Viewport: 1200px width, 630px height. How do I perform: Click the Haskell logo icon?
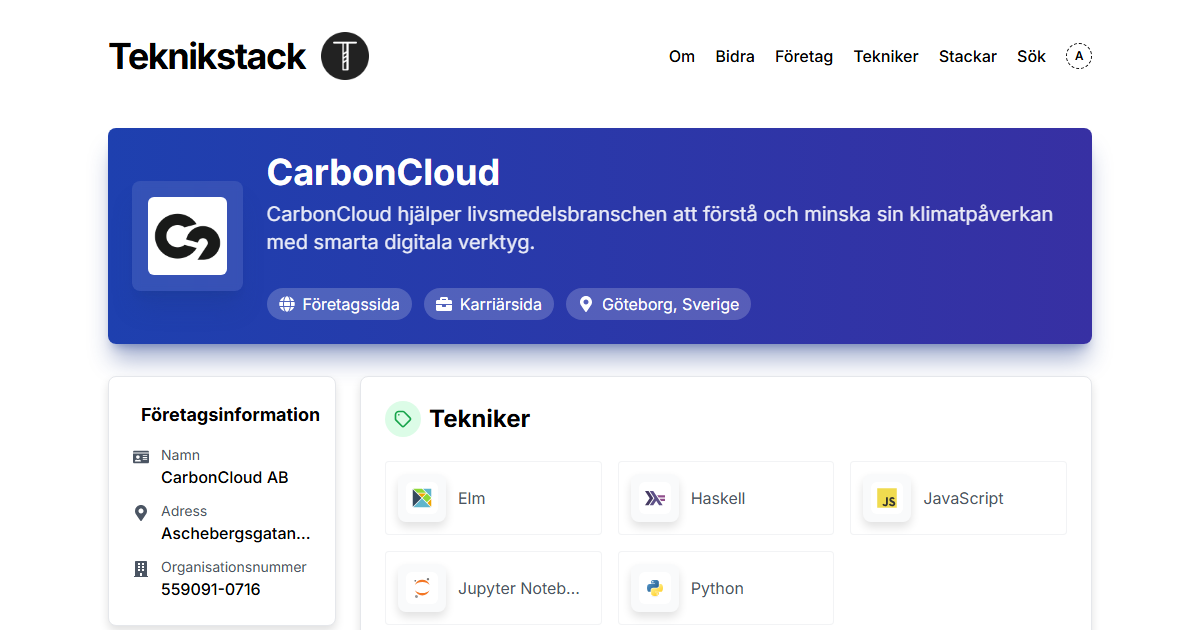pyautogui.click(x=655, y=498)
